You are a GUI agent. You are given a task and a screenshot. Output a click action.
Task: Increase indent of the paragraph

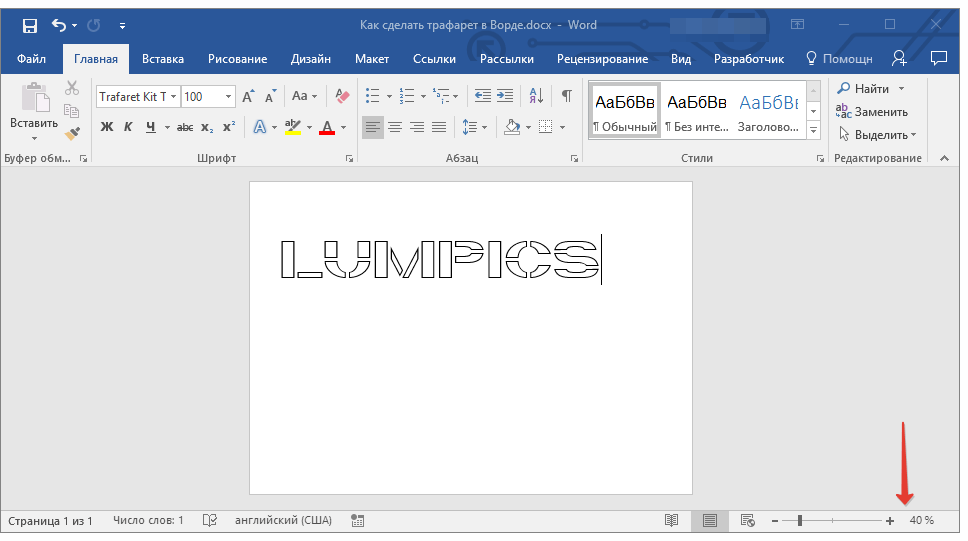[505, 96]
